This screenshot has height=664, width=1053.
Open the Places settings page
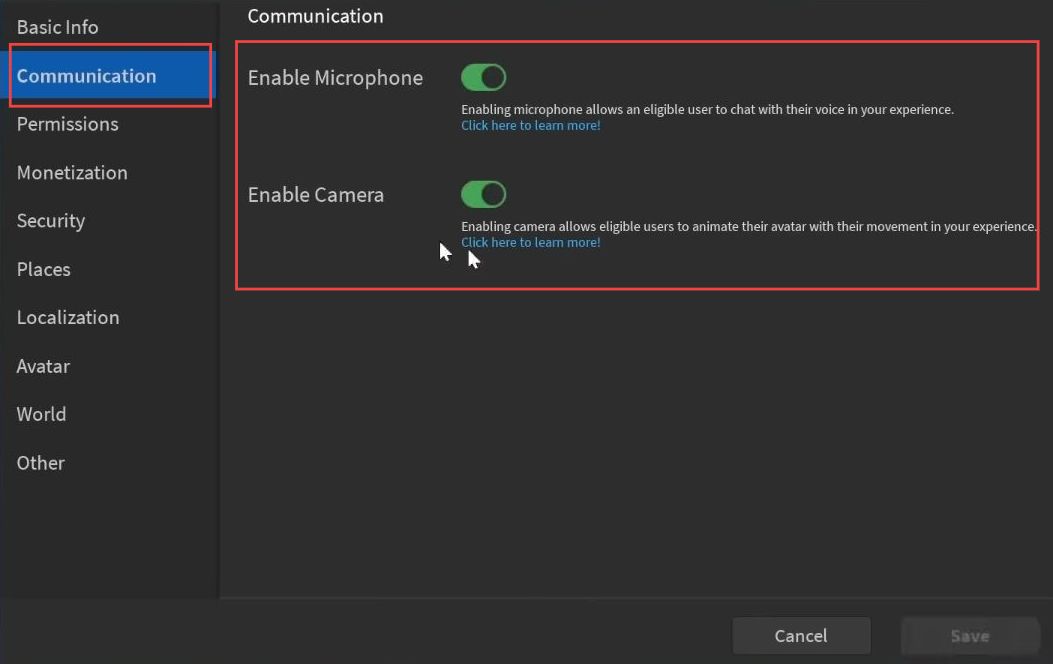tap(44, 269)
